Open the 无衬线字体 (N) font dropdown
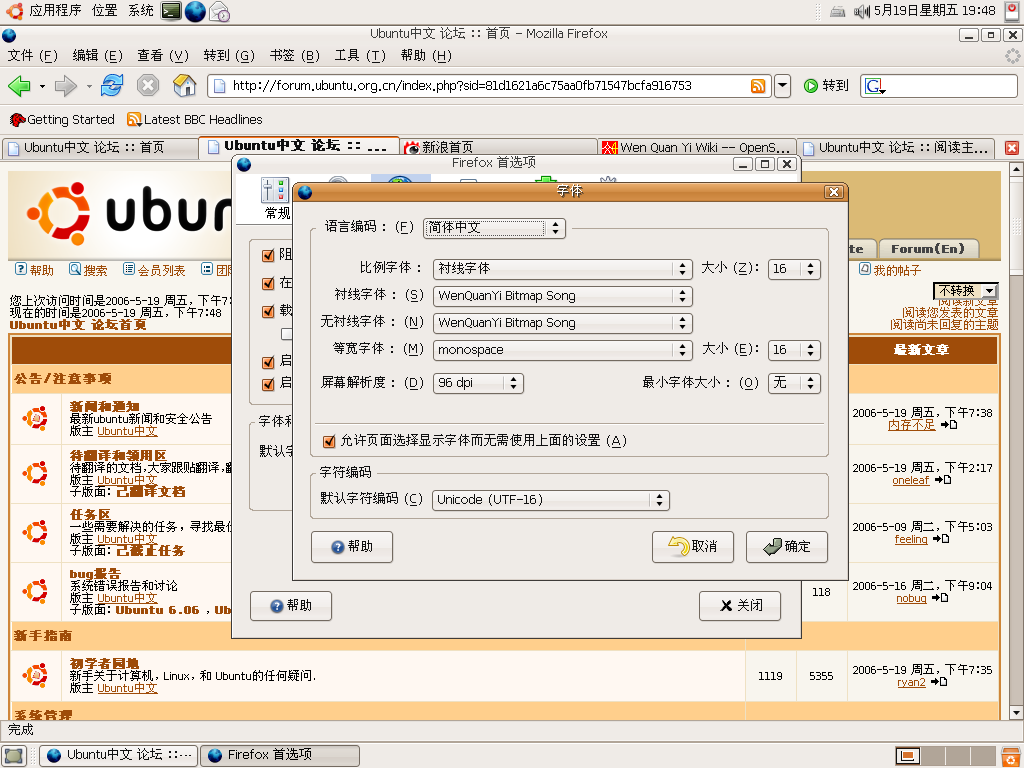The width and height of the screenshot is (1024, 768). (562, 323)
